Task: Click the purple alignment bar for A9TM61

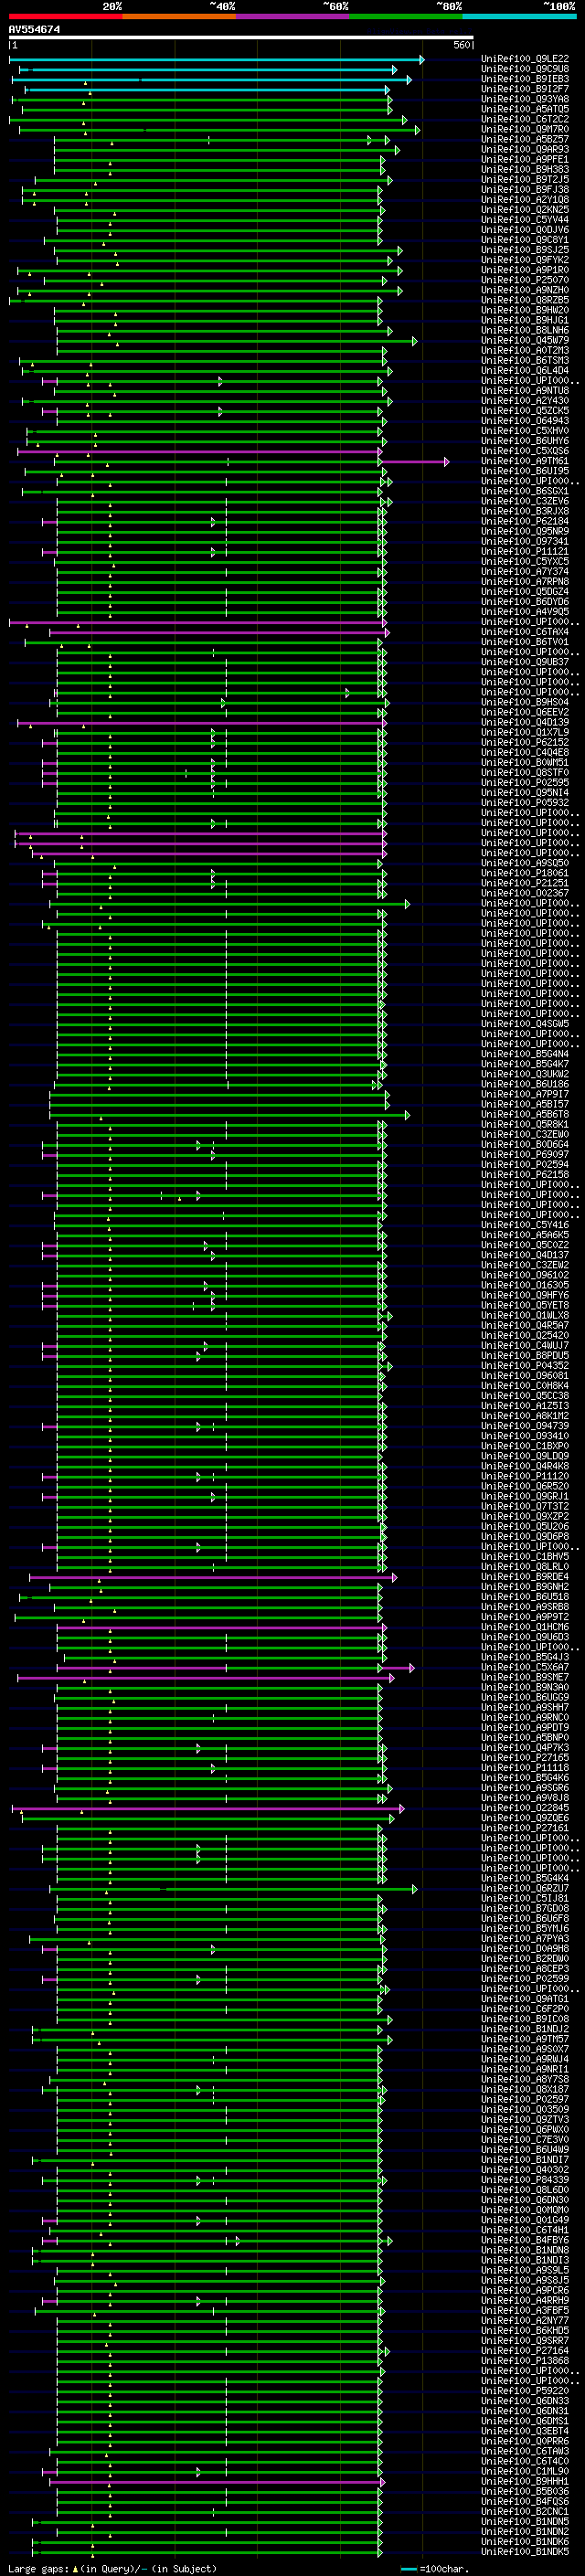Action: tap(416, 461)
